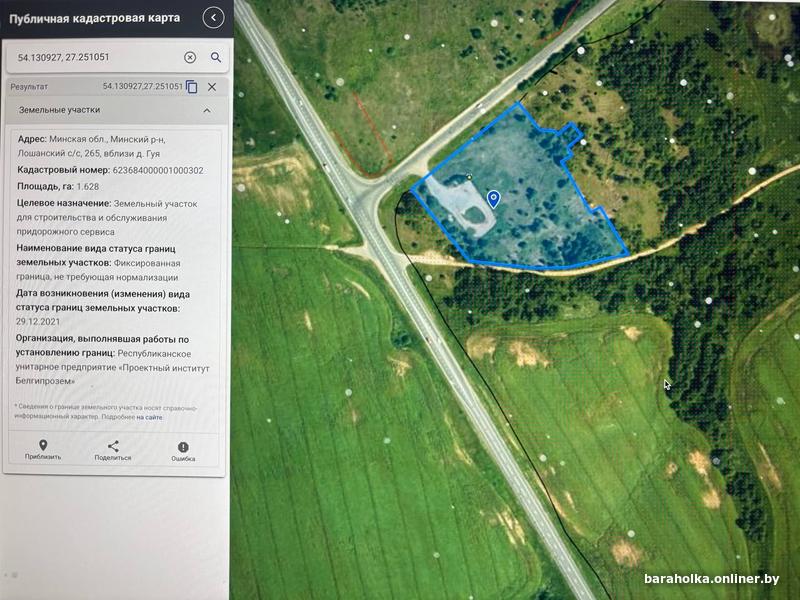
Task: Click the Целевое назначение description
Action: click(x=107, y=217)
